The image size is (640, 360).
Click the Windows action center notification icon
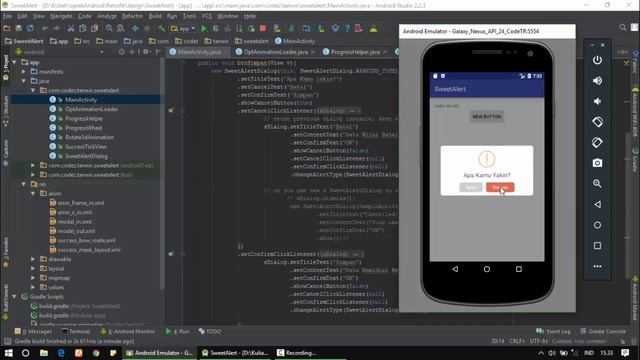[625, 353]
